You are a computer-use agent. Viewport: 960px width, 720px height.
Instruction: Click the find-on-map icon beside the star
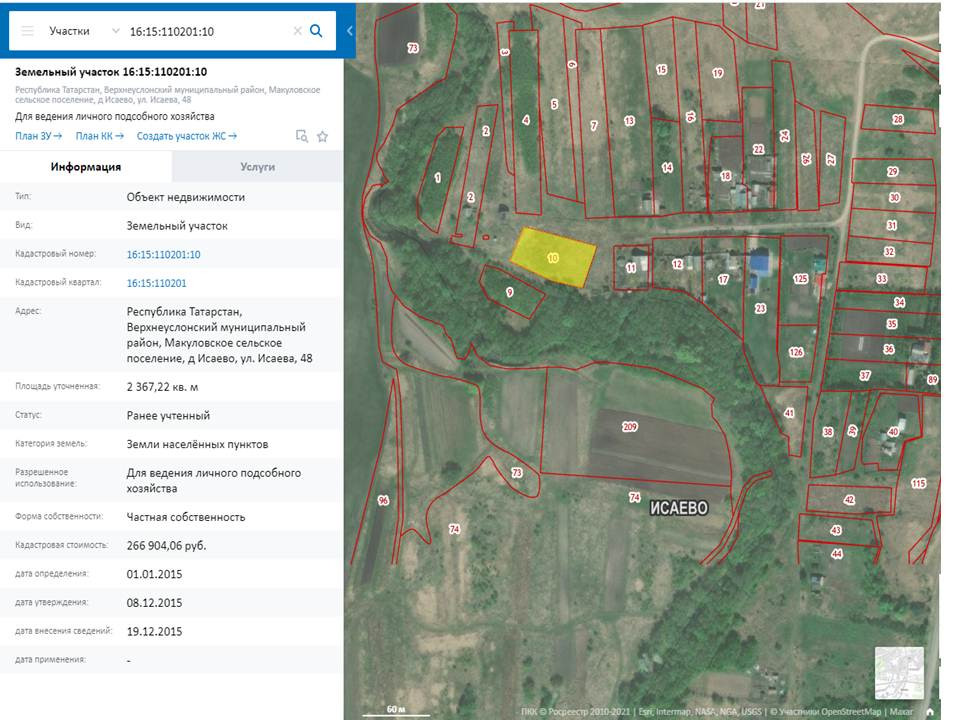click(x=301, y=136)
